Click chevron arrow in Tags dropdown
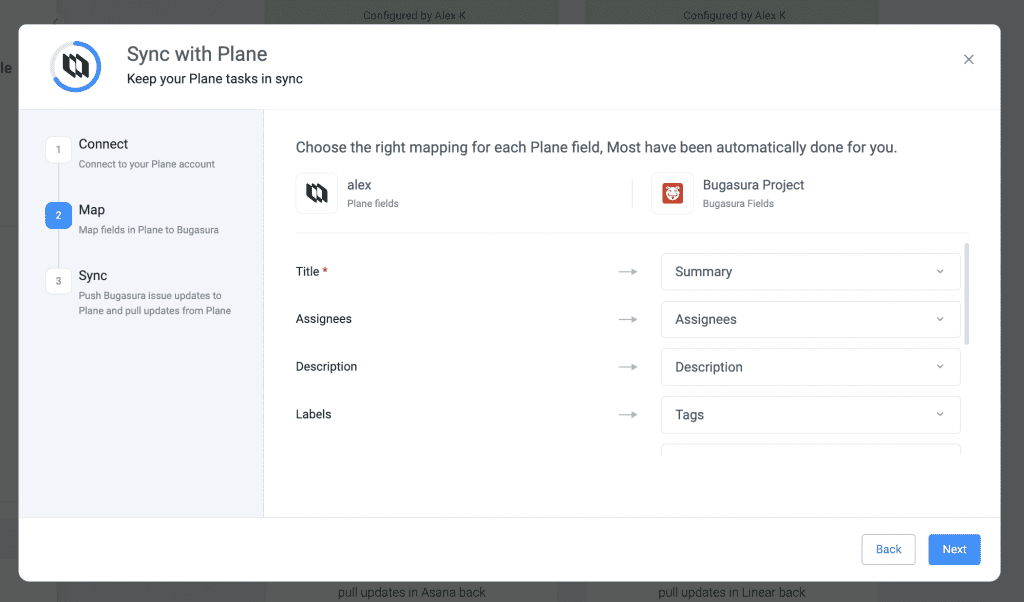The height and width of the screenshot is (602, 1024). 940,415
